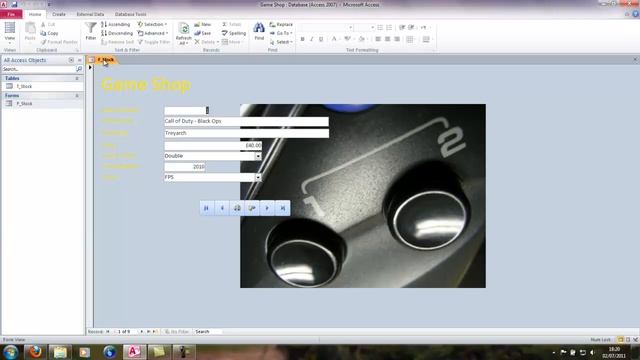The height and width of the screenshot is (360, 640).
Task: Sort records Descending
Action: pos(117,33)
